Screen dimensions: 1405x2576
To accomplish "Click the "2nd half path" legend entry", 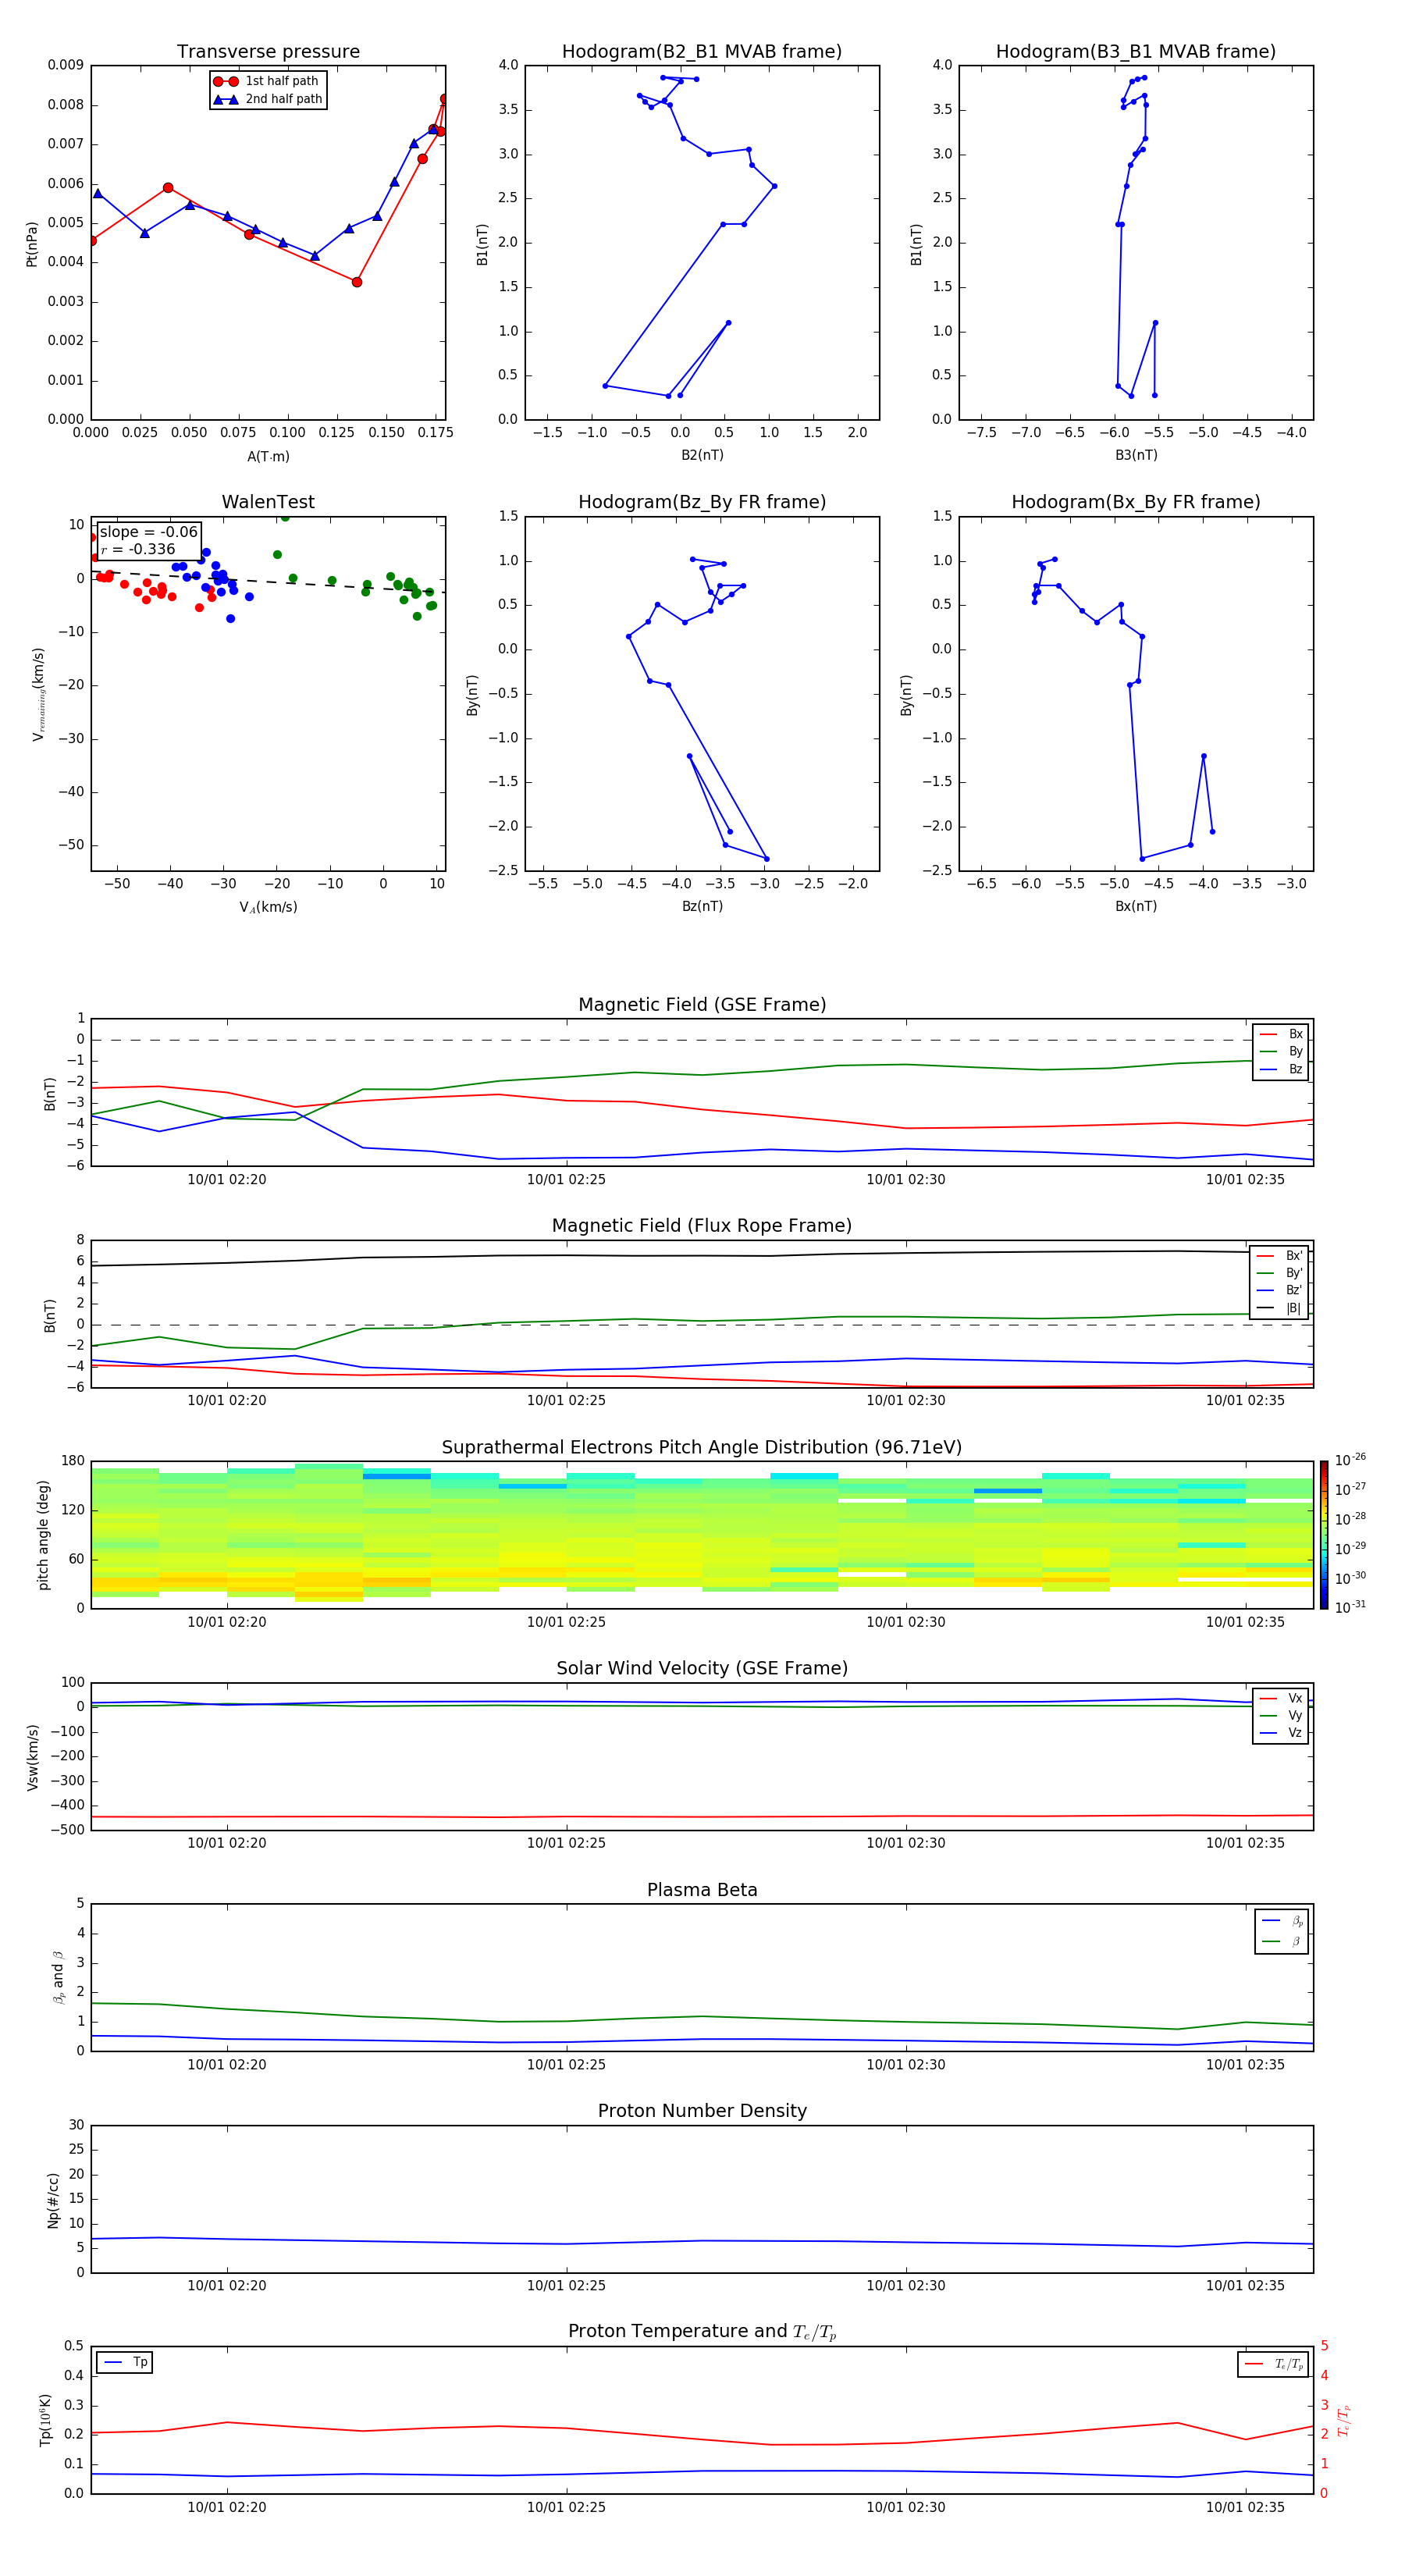I will (267, 99).
